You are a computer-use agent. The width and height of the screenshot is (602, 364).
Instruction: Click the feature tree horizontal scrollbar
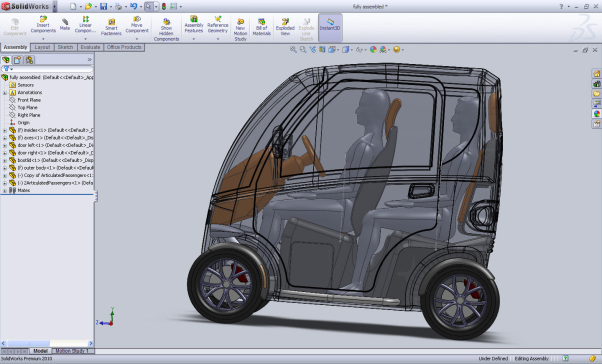pos(47,343)
